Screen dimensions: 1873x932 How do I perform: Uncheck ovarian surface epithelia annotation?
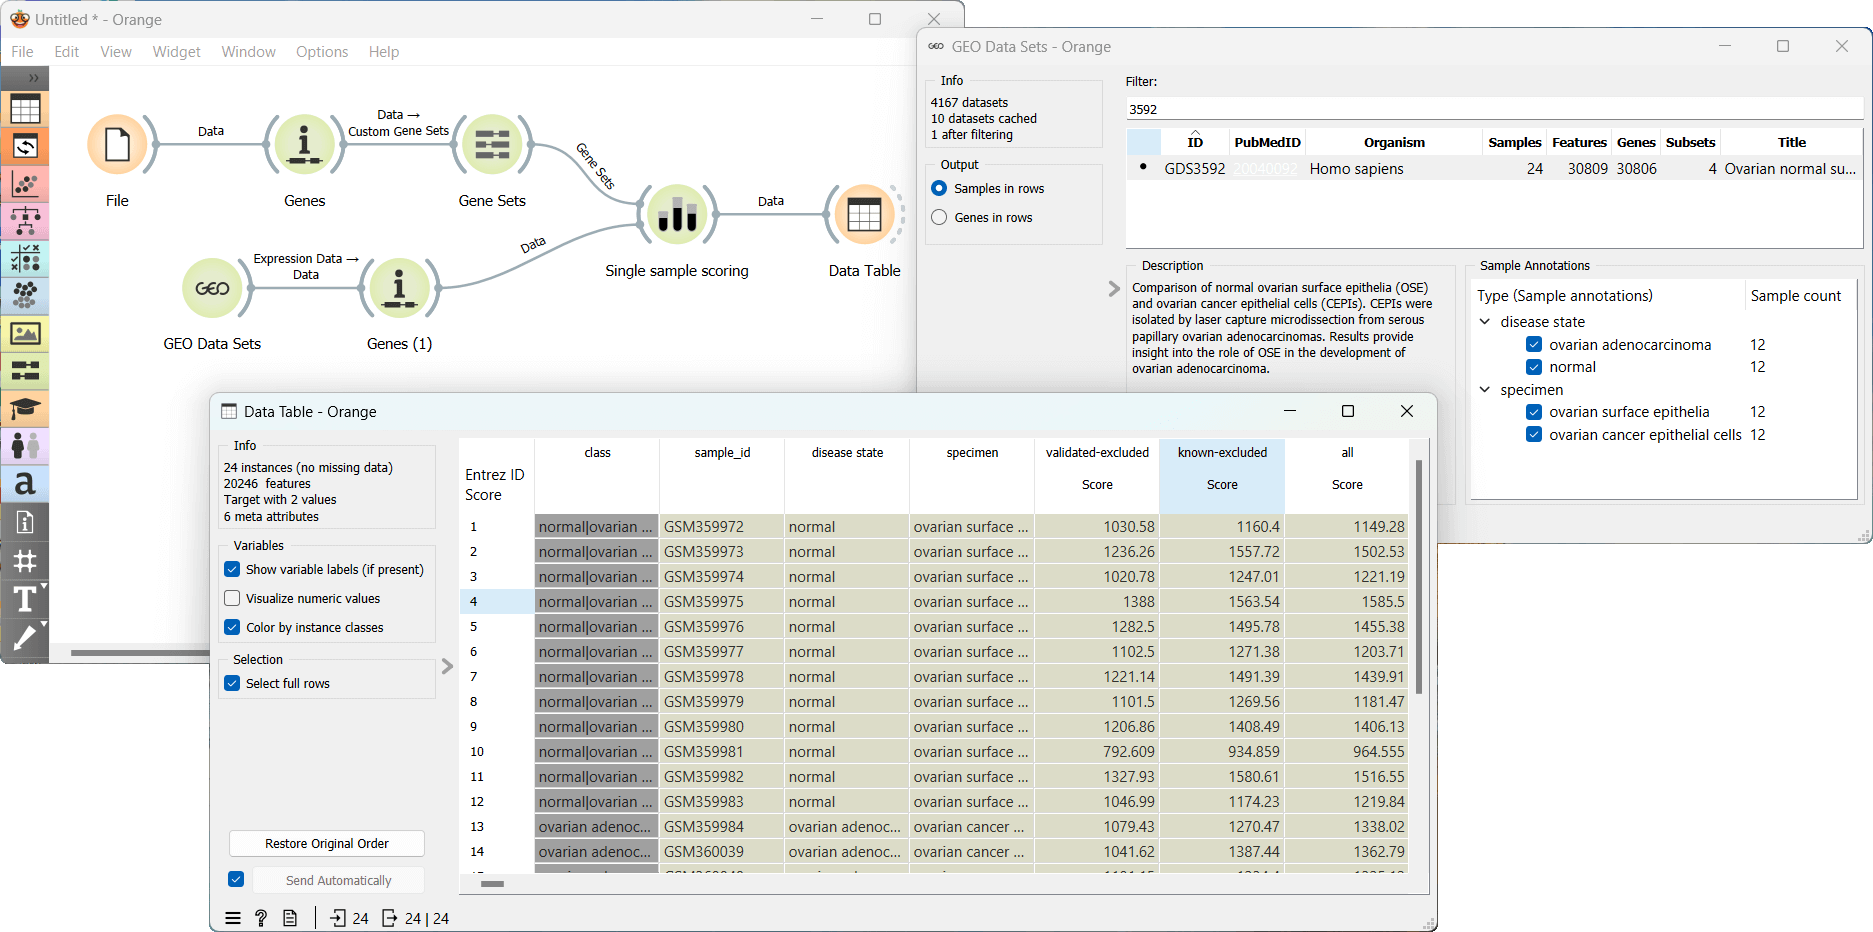[1534, 411]
